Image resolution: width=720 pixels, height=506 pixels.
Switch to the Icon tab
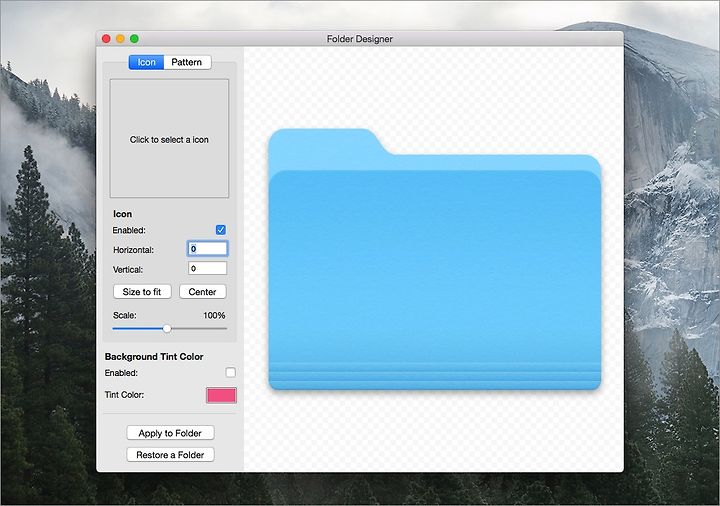point(146,62)
